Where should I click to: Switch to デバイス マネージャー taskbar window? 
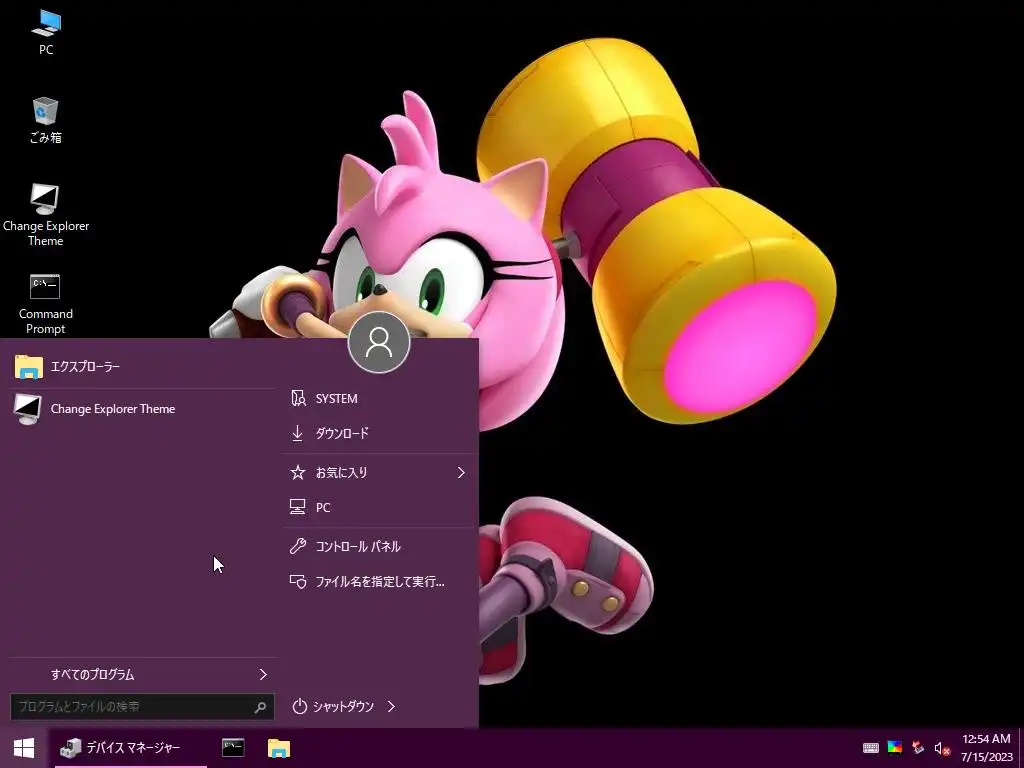[x=130, y=748]
